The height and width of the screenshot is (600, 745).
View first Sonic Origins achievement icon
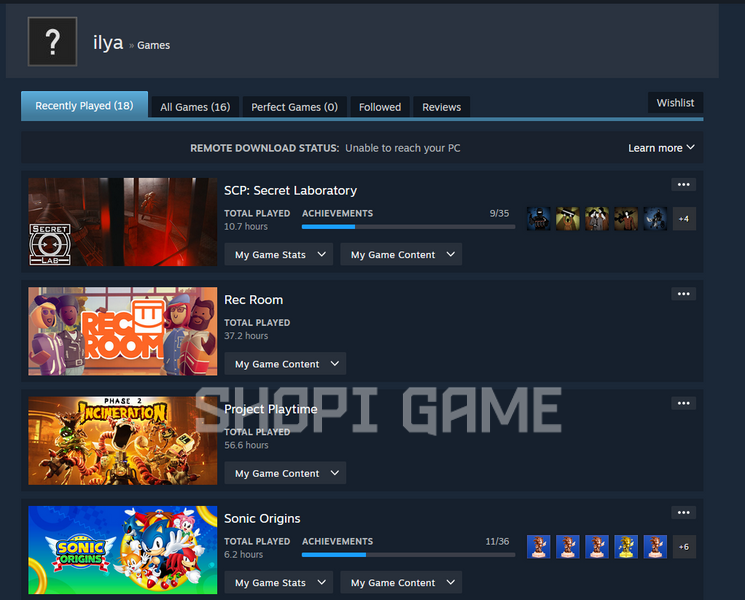tap(539, 546)
